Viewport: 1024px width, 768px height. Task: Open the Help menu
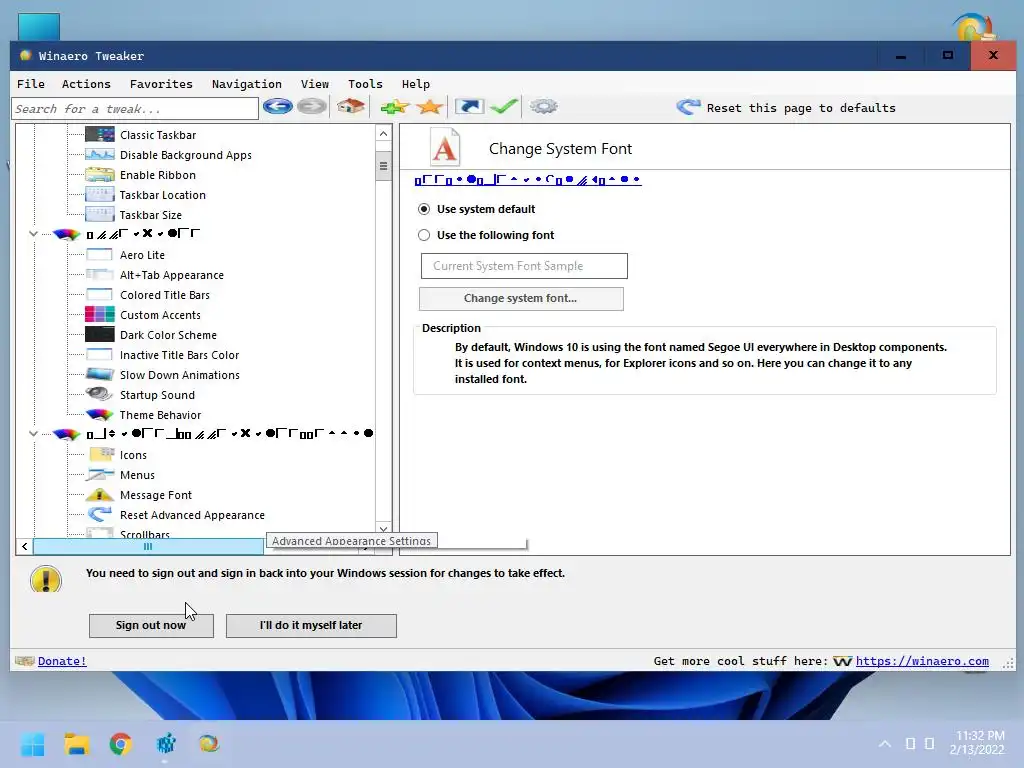click(x=415, y=84)
